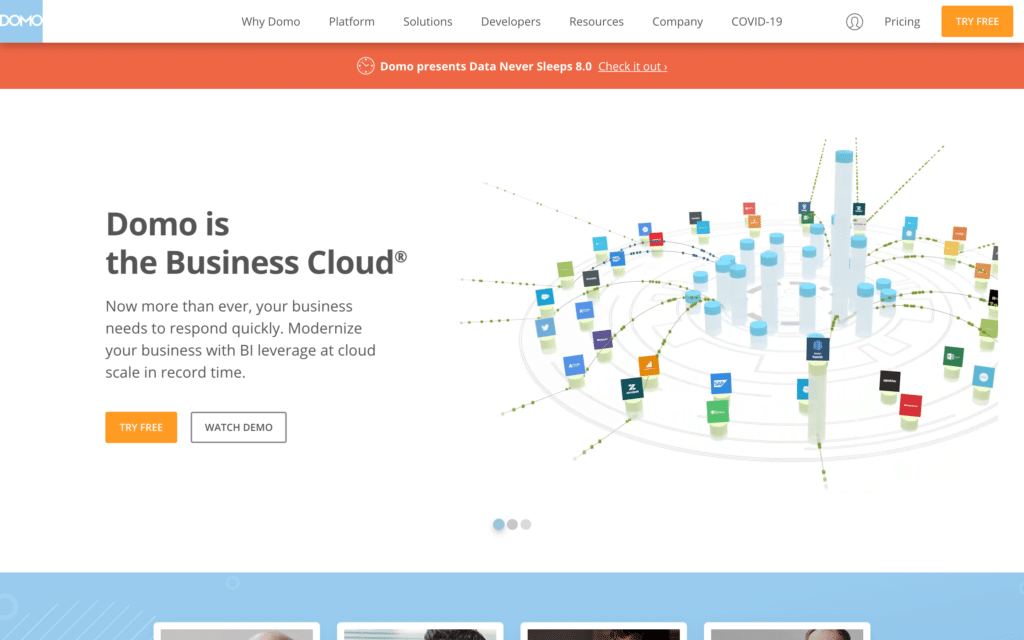Open the Resources menu

point(596,22)
